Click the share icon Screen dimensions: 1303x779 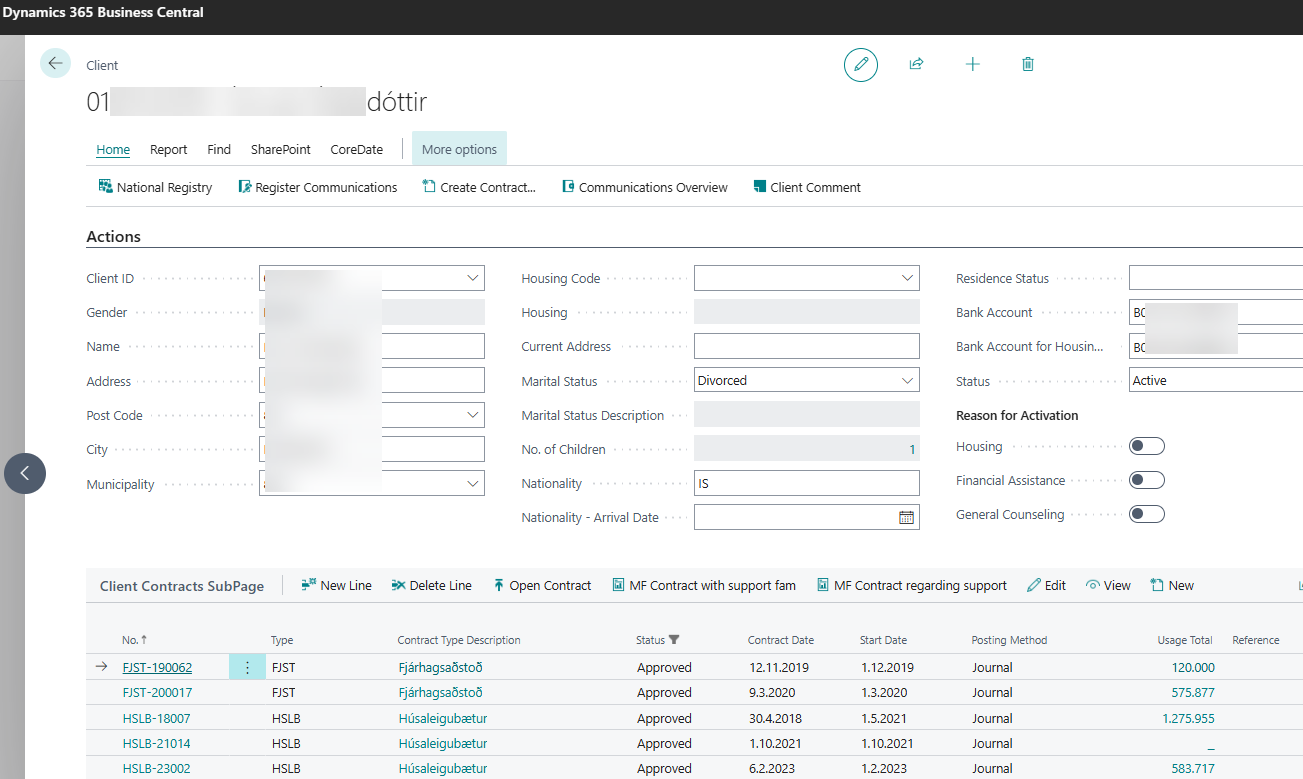click(x=916, y=64)
